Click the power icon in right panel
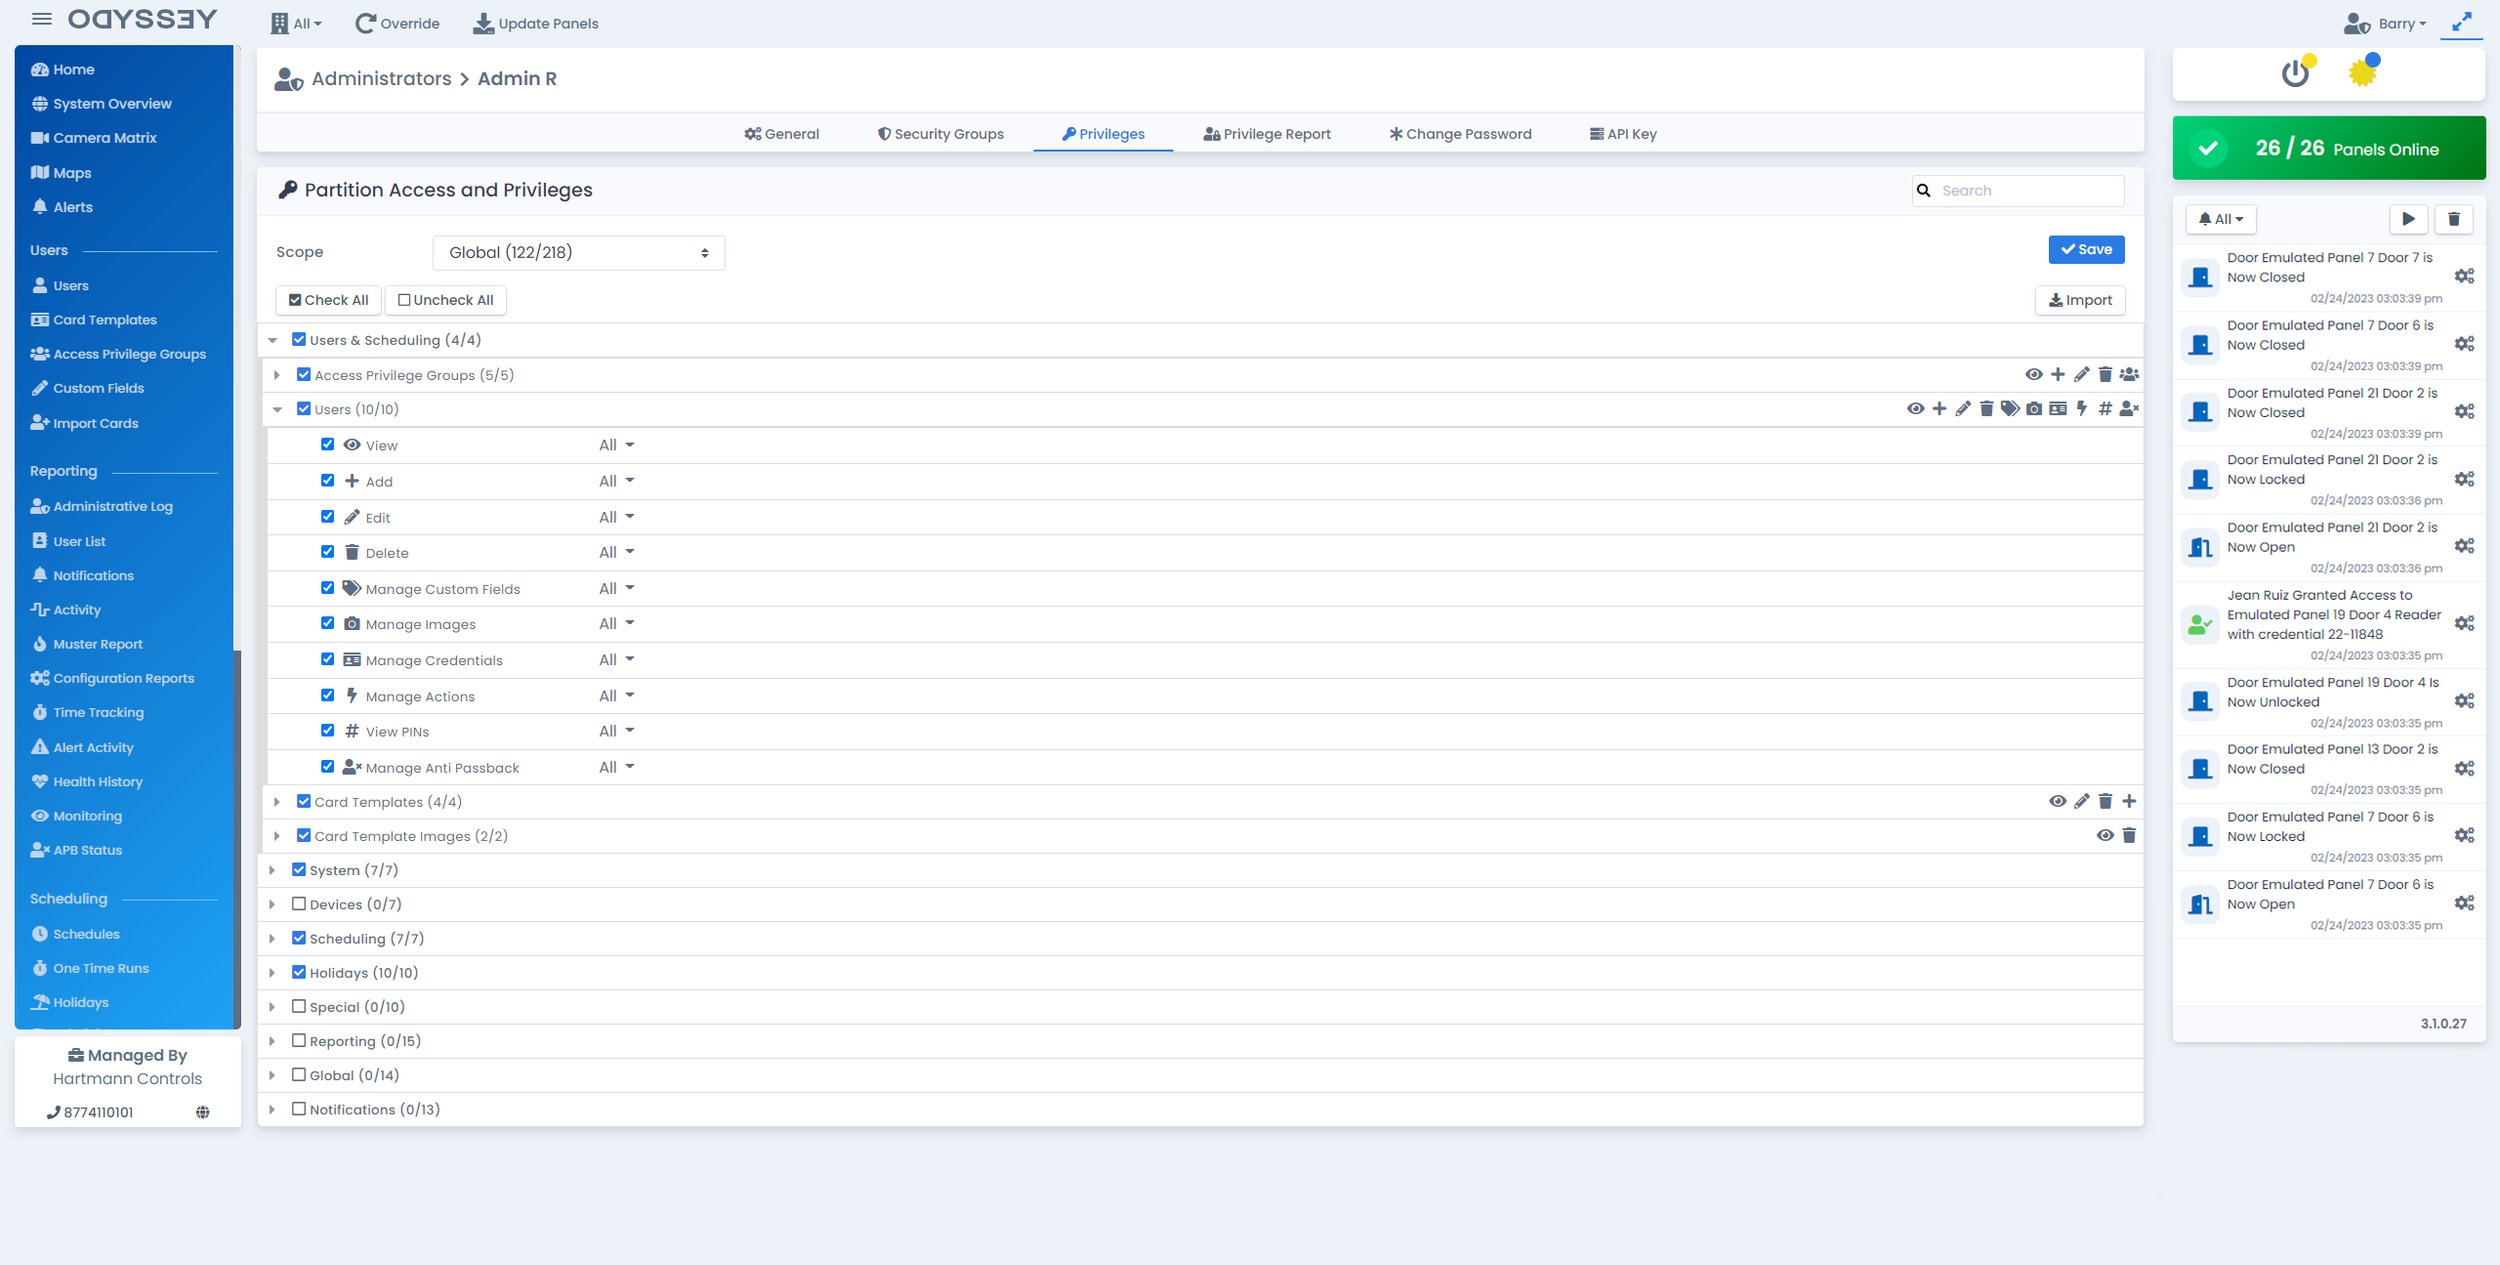This screenshot has height=1265, width=2500. pyautogui.click(x=2295, y=73)
